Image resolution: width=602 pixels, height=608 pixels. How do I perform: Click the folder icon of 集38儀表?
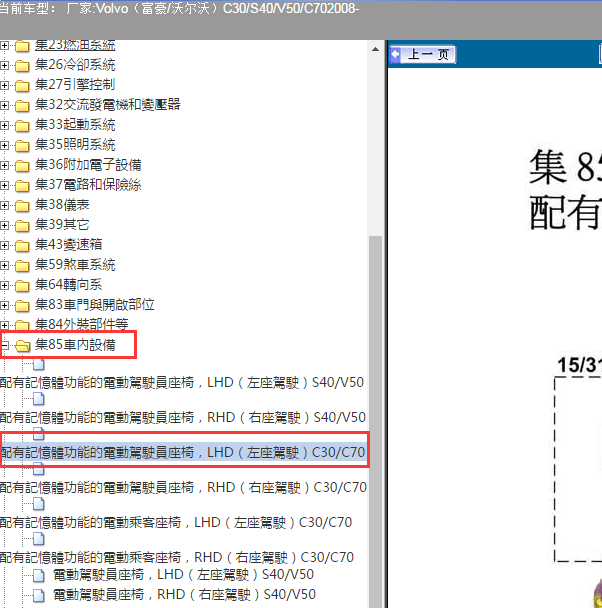click(x=22, y=206)
